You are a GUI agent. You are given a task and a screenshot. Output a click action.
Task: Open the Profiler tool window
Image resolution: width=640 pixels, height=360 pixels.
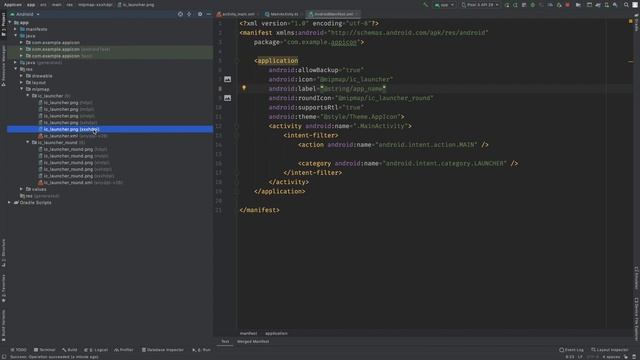pyautogui.click(x=124, y=350)
